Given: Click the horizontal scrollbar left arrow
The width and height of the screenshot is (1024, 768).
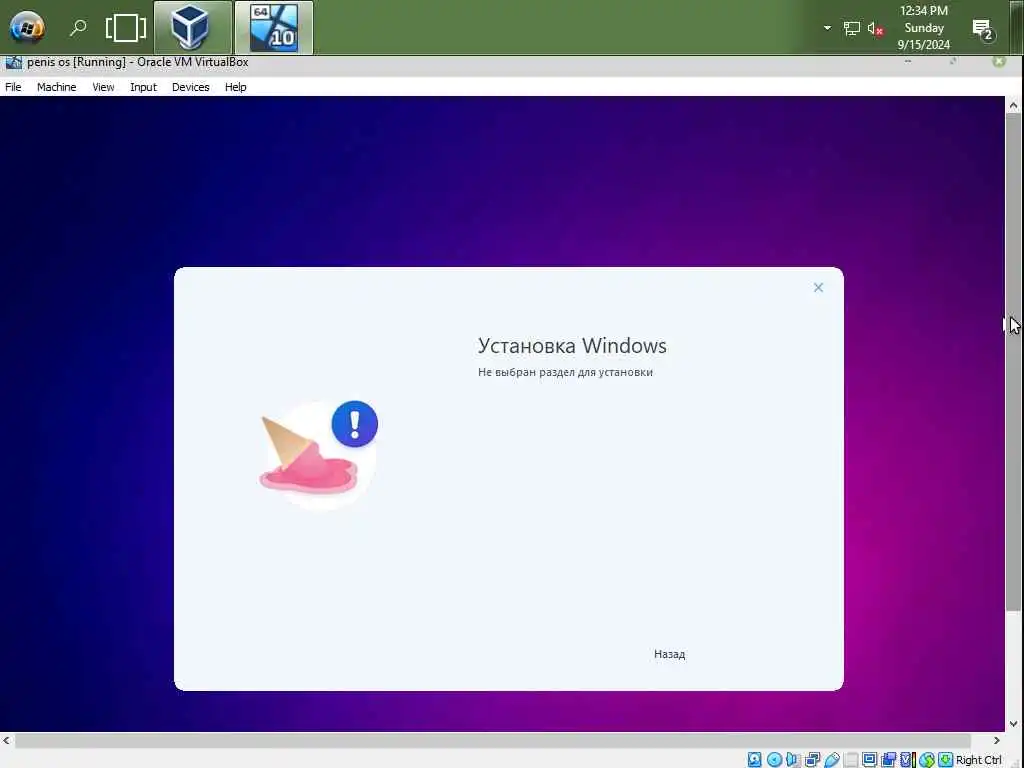Looking at the screenshot, I should tap(7, 741).
